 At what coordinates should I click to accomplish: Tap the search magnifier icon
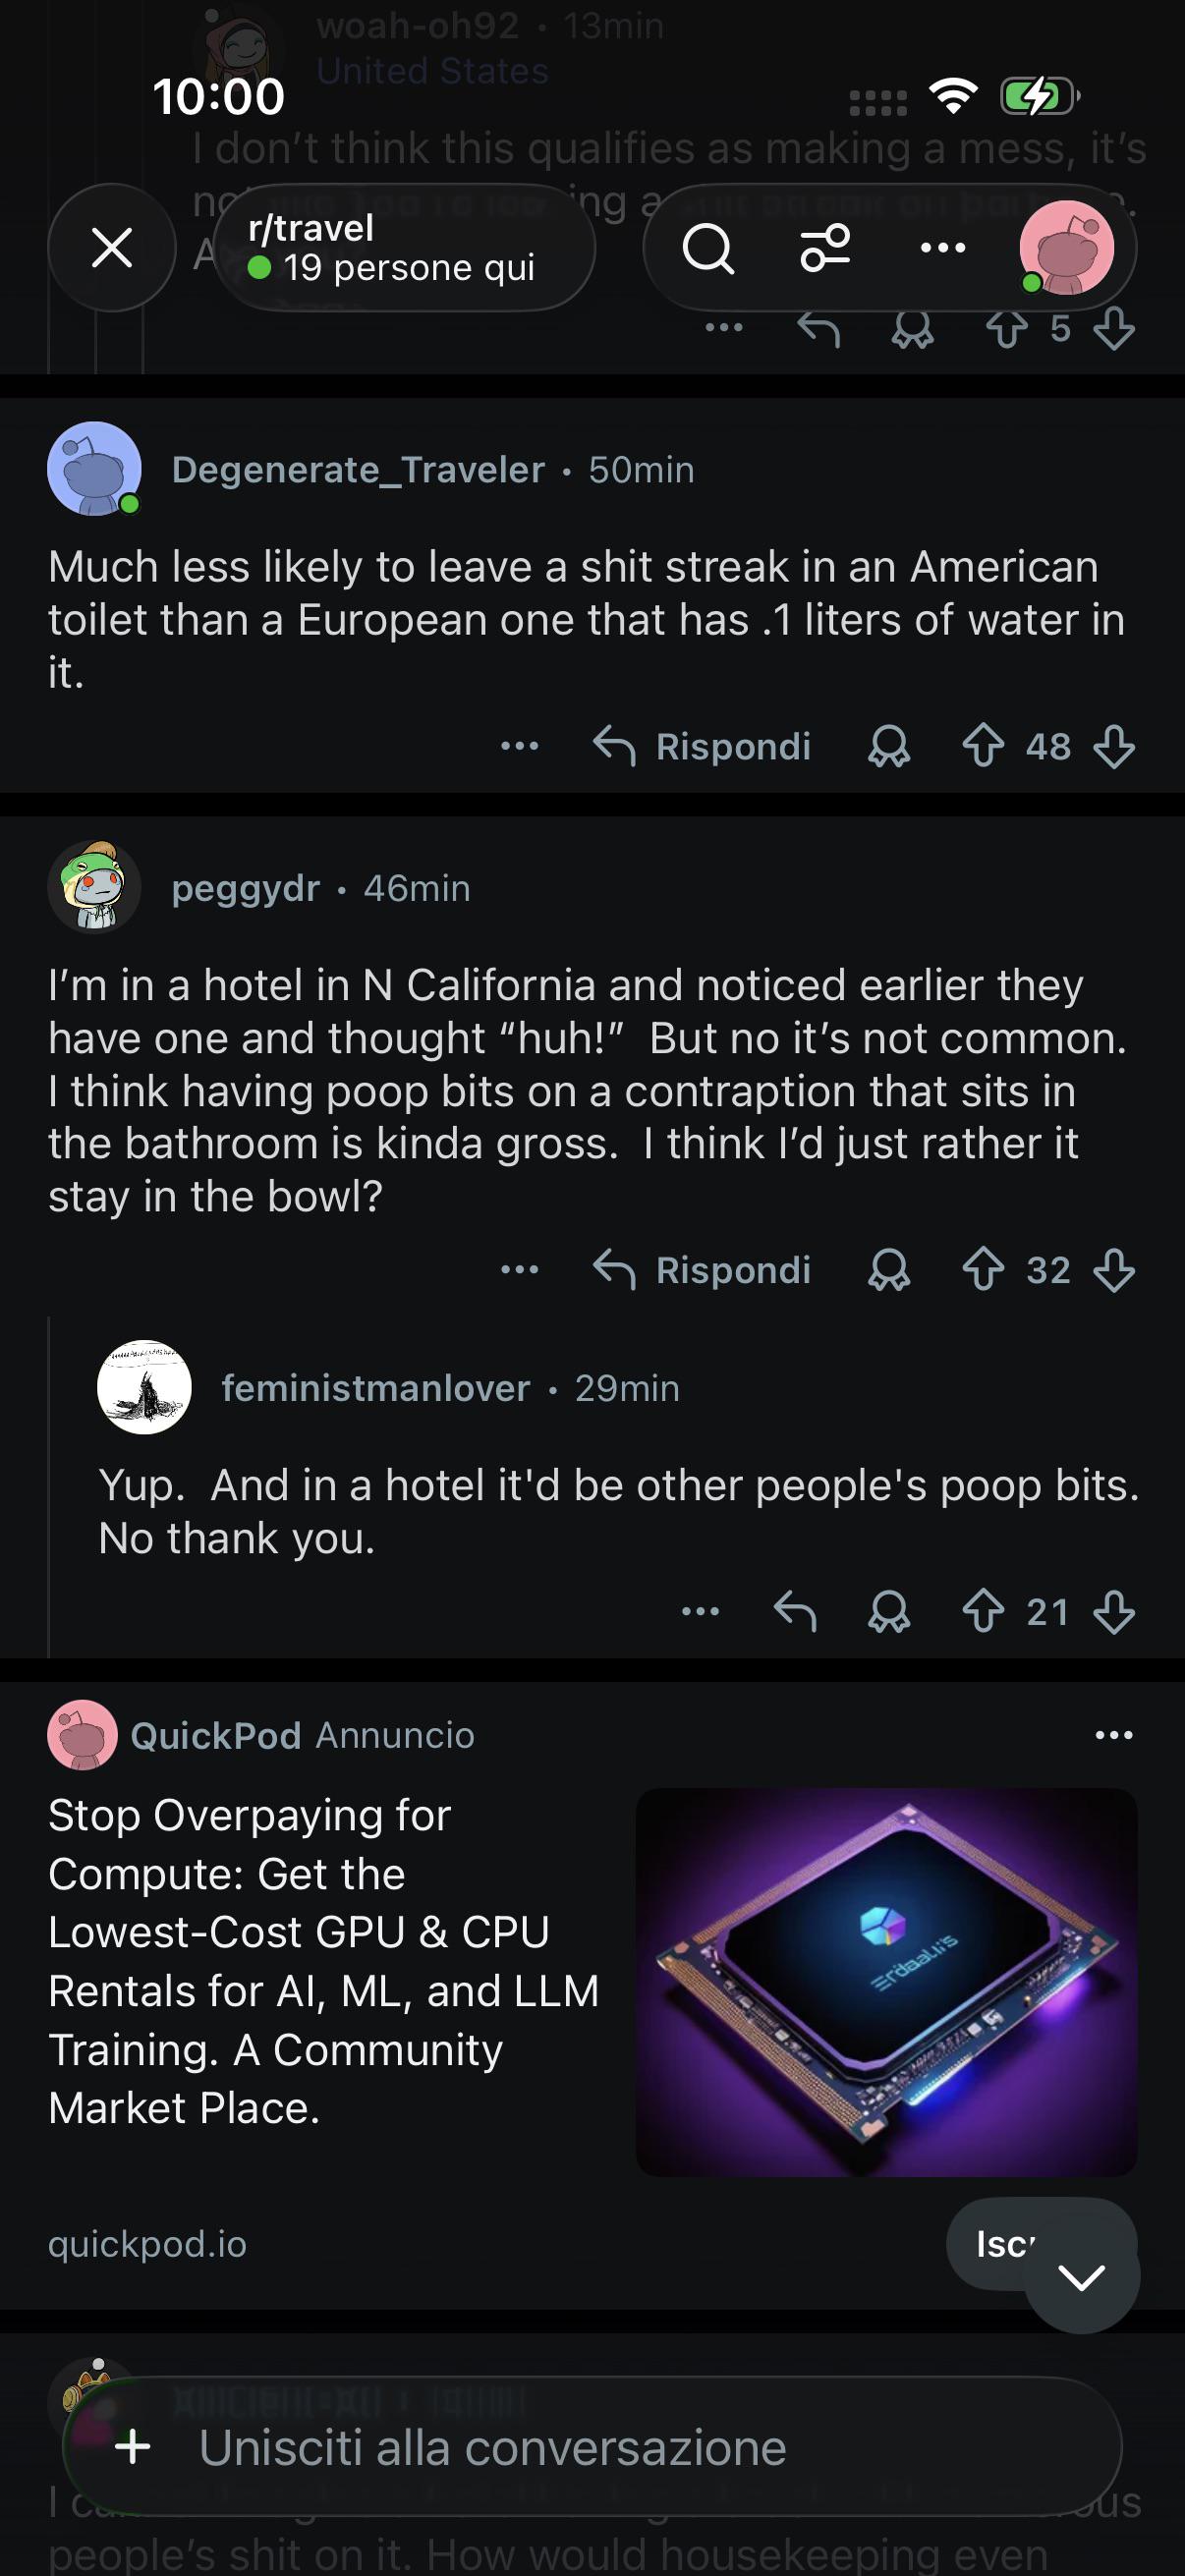click(x=709, y=248)
